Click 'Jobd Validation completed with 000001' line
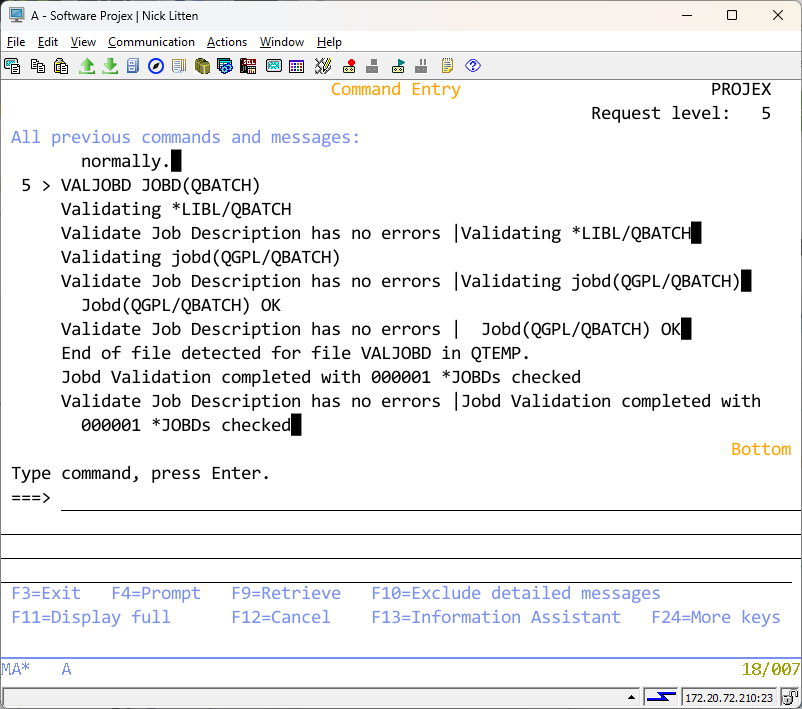Image resolution: width=802 pixels, height=709 pixels. [321, 378]
